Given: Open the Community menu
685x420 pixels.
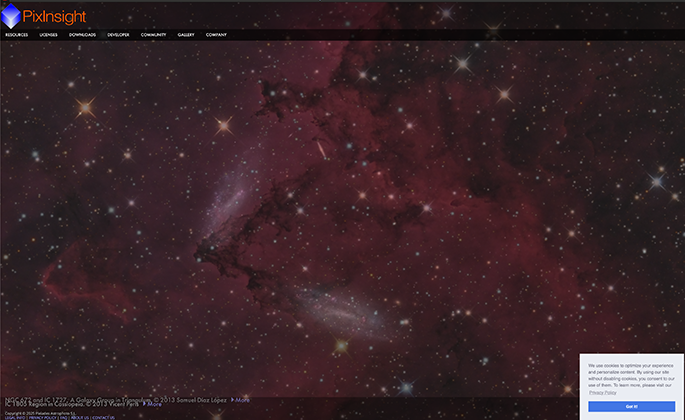Looking at the screenshot, I should pos(153,35).
